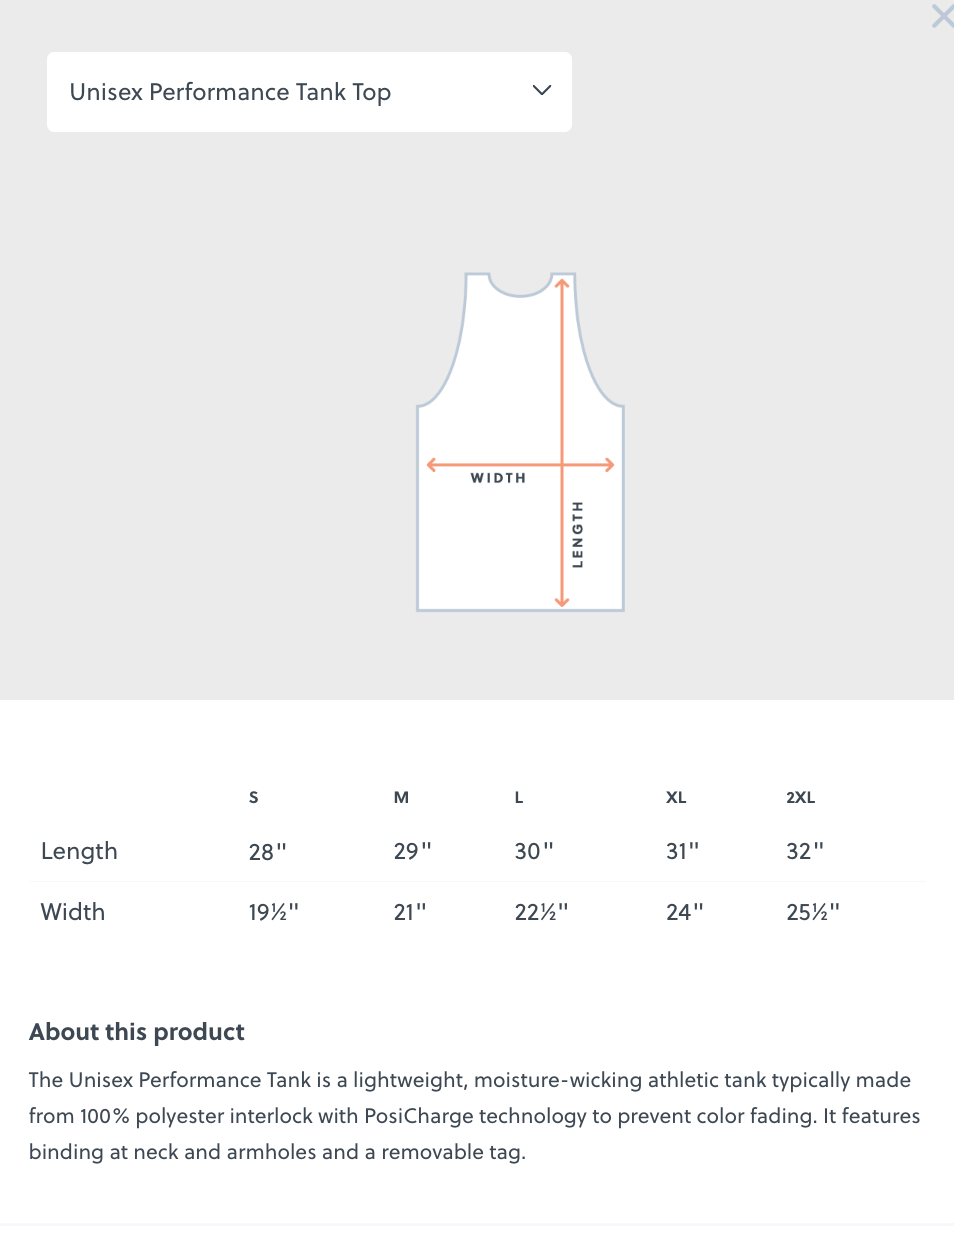This screenshot has height=1240, width=954.
Task: Expand the Unisex Performance Tank Top chevron
Action: click(x=541, y=90)
